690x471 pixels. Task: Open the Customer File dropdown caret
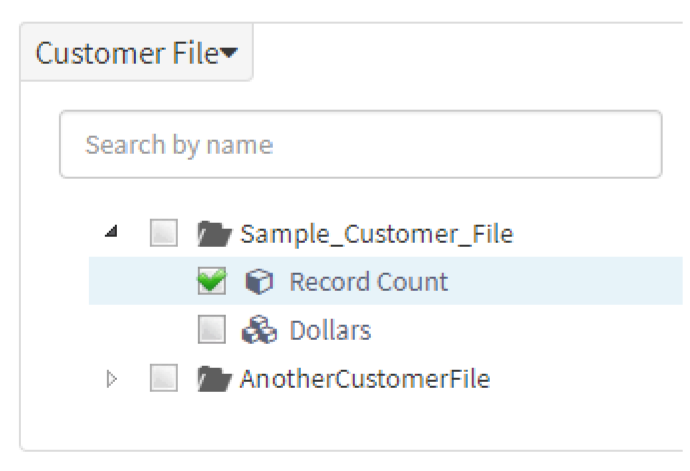tap(229, 53)
